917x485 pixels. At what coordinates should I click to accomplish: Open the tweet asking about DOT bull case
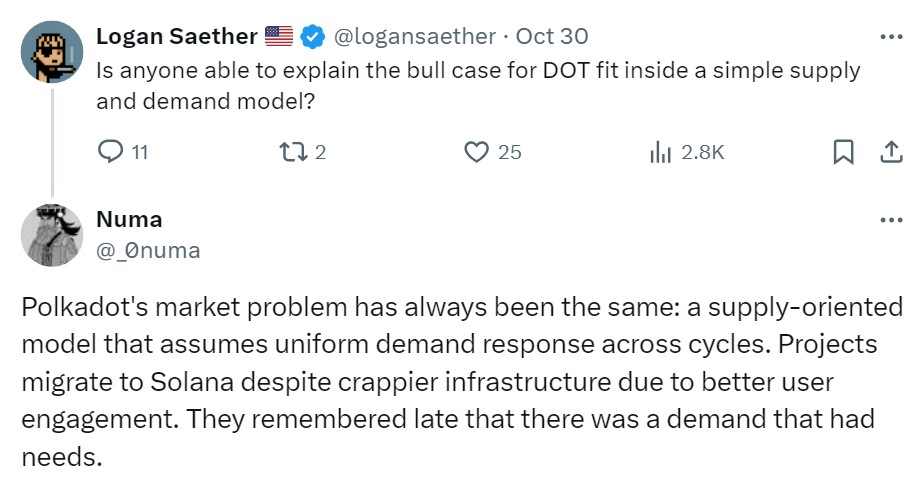478,86
